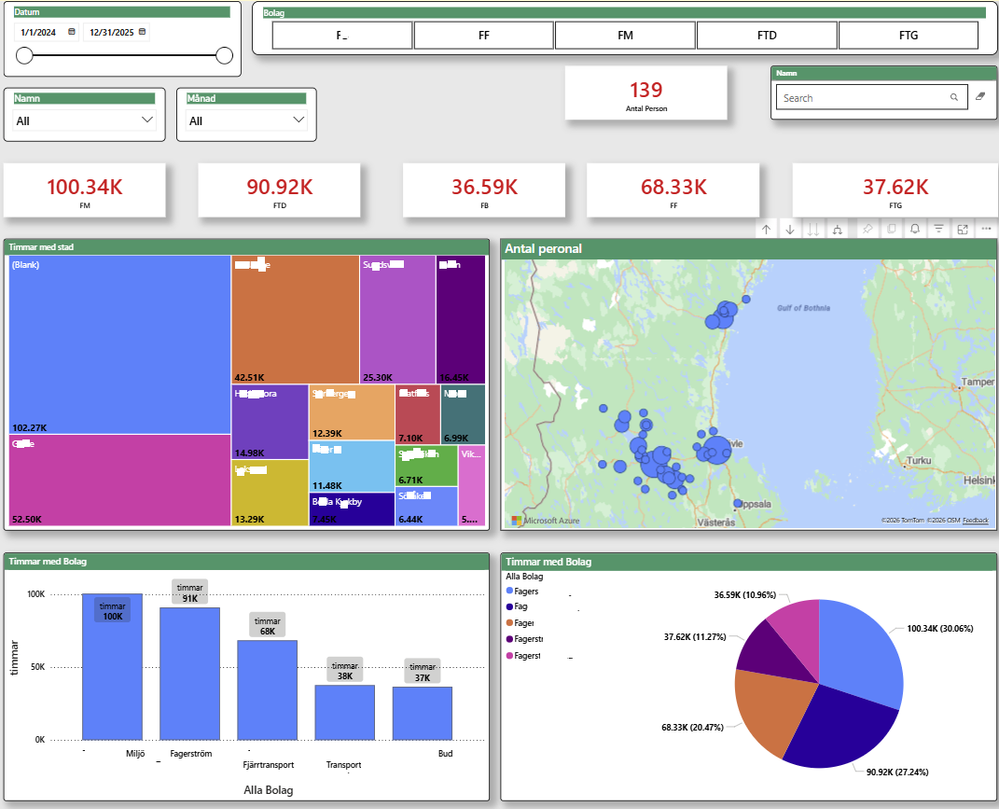Expand the Namn dropdown filter
The image size is (999, 809).
tap(84, 120)
